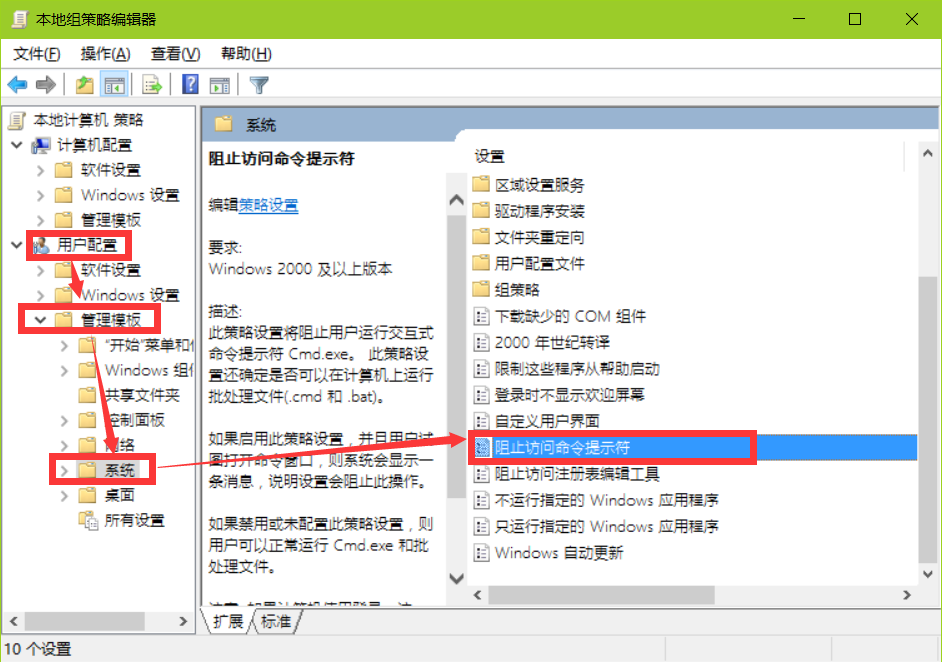Click the blue Back arrow toolbar icon

17,85
